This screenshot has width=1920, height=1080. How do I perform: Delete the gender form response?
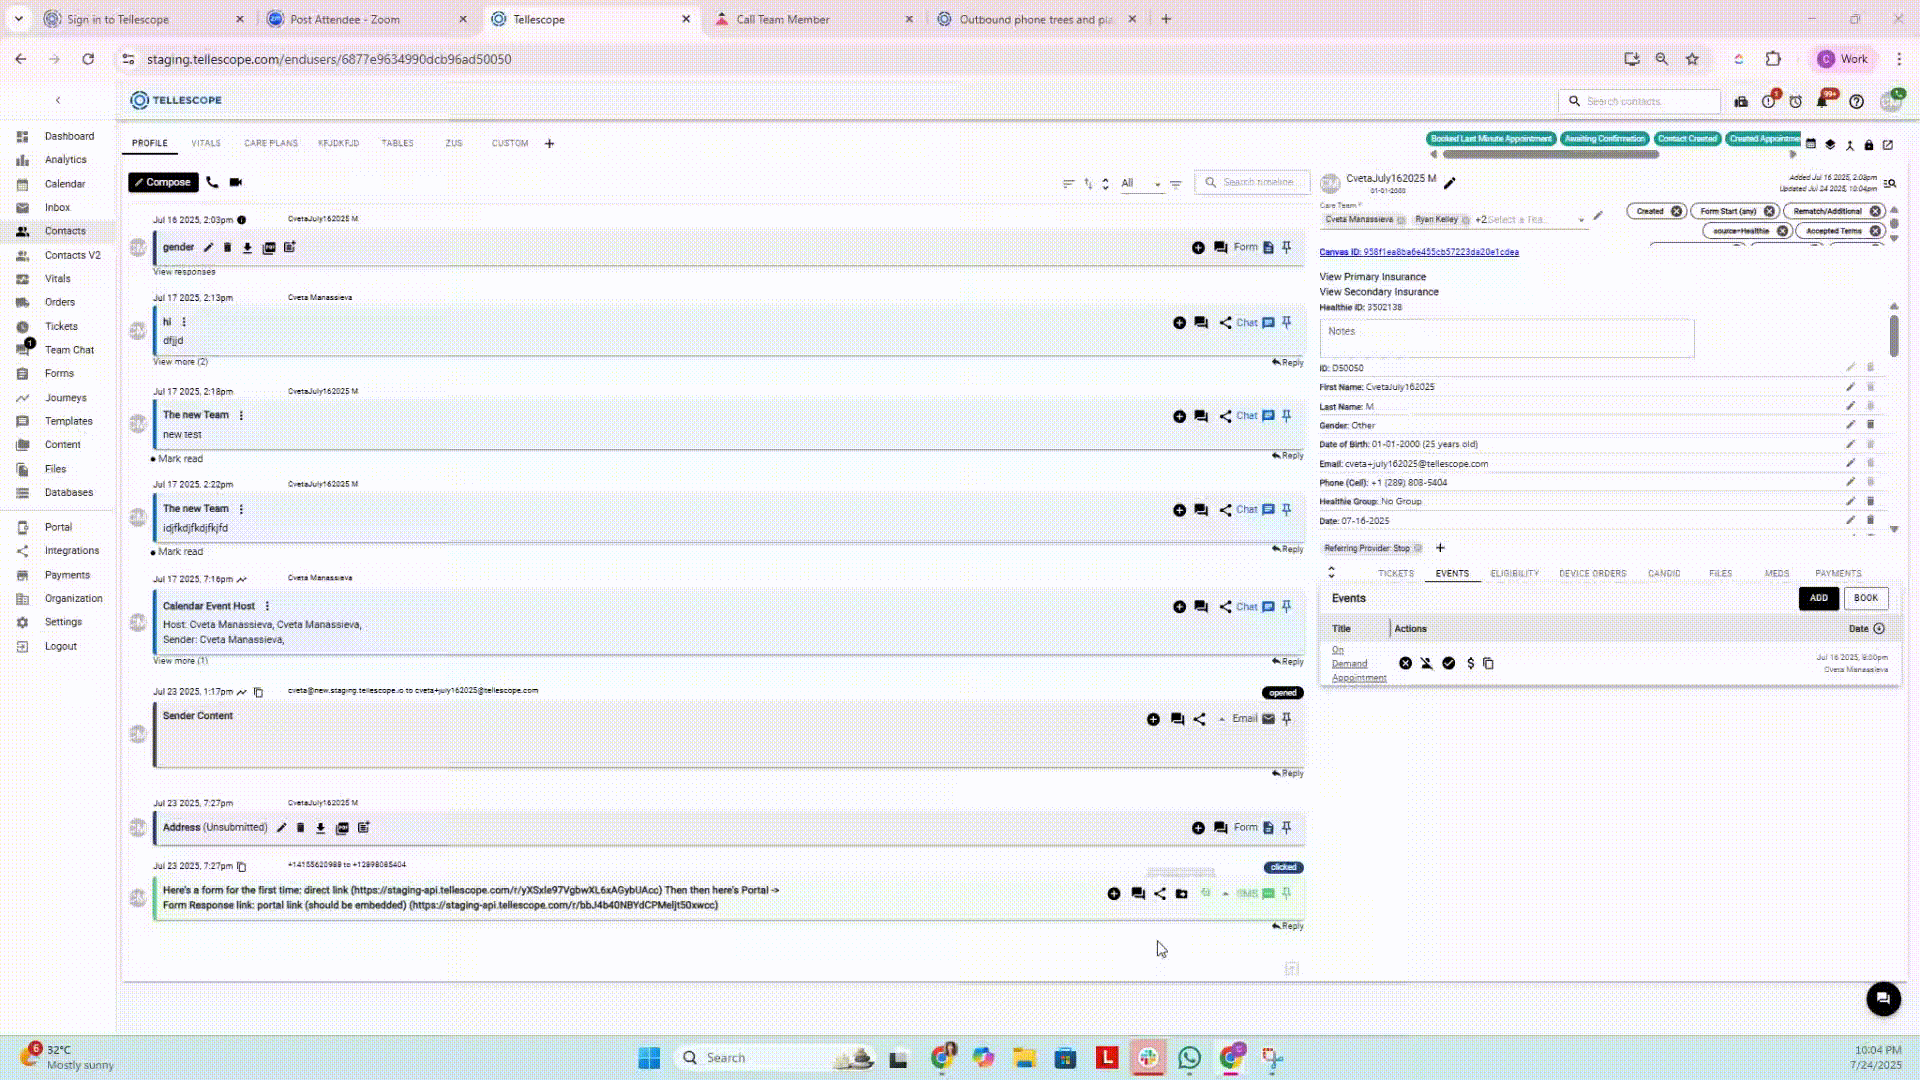tap(227, 248)
